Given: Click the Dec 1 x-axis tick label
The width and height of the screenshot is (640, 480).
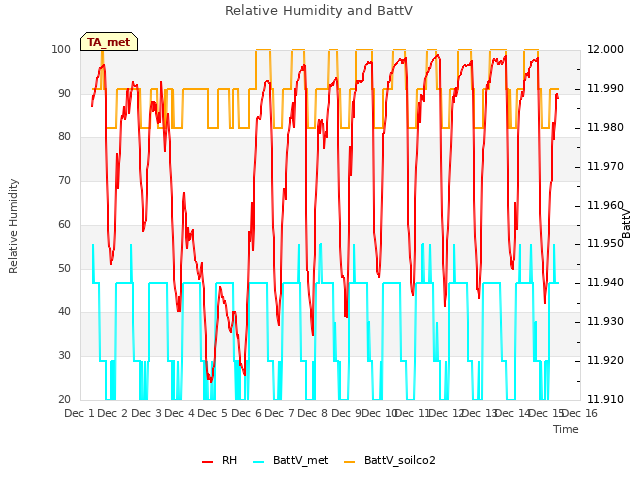Looking at the screenshot, I should click(x=79, y=413).
